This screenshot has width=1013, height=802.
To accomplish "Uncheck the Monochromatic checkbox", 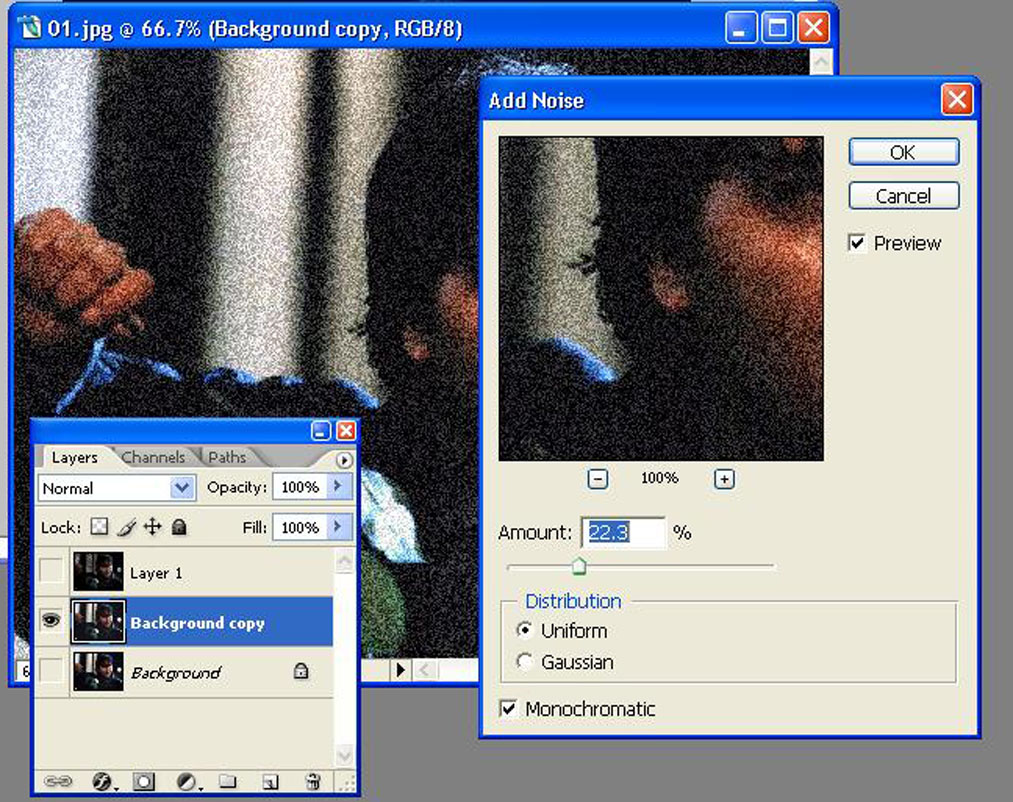I will (508, 709).
